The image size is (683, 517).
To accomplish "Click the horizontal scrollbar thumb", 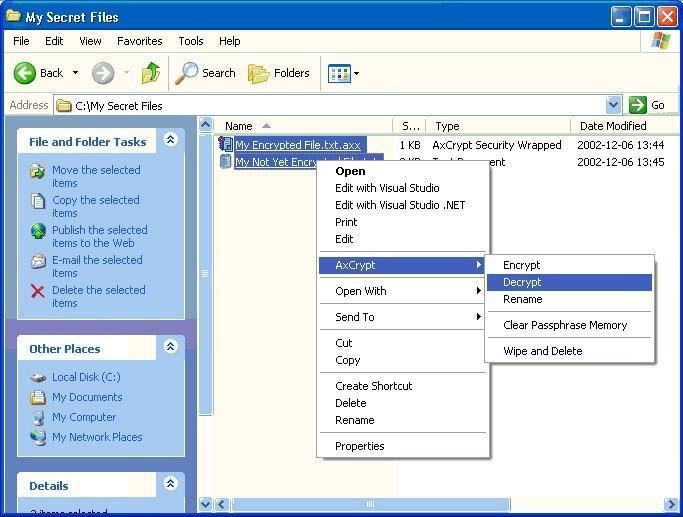I will click(x=370, y=505).
